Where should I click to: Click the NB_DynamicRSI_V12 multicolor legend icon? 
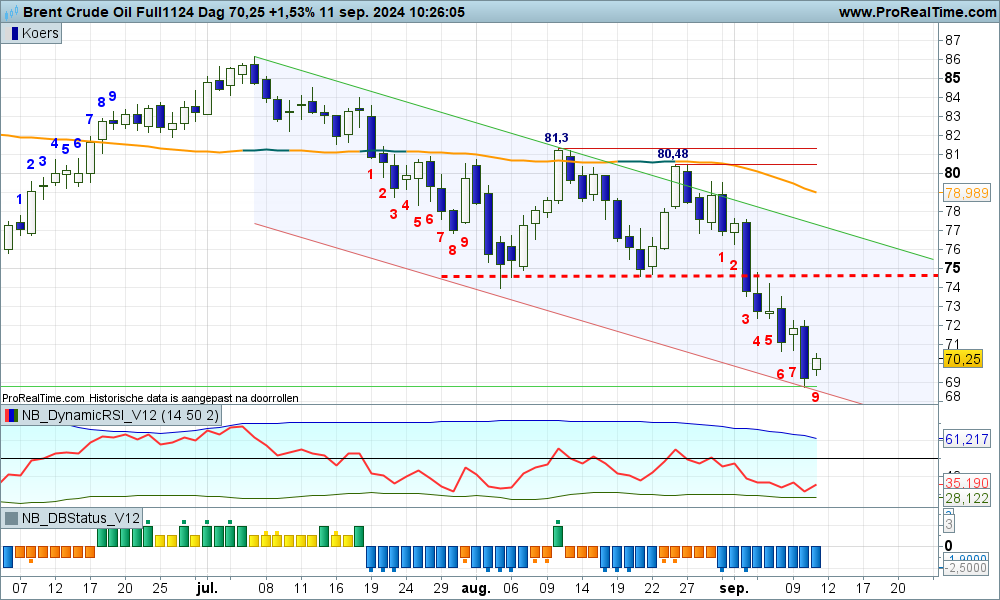pos(12,415)
